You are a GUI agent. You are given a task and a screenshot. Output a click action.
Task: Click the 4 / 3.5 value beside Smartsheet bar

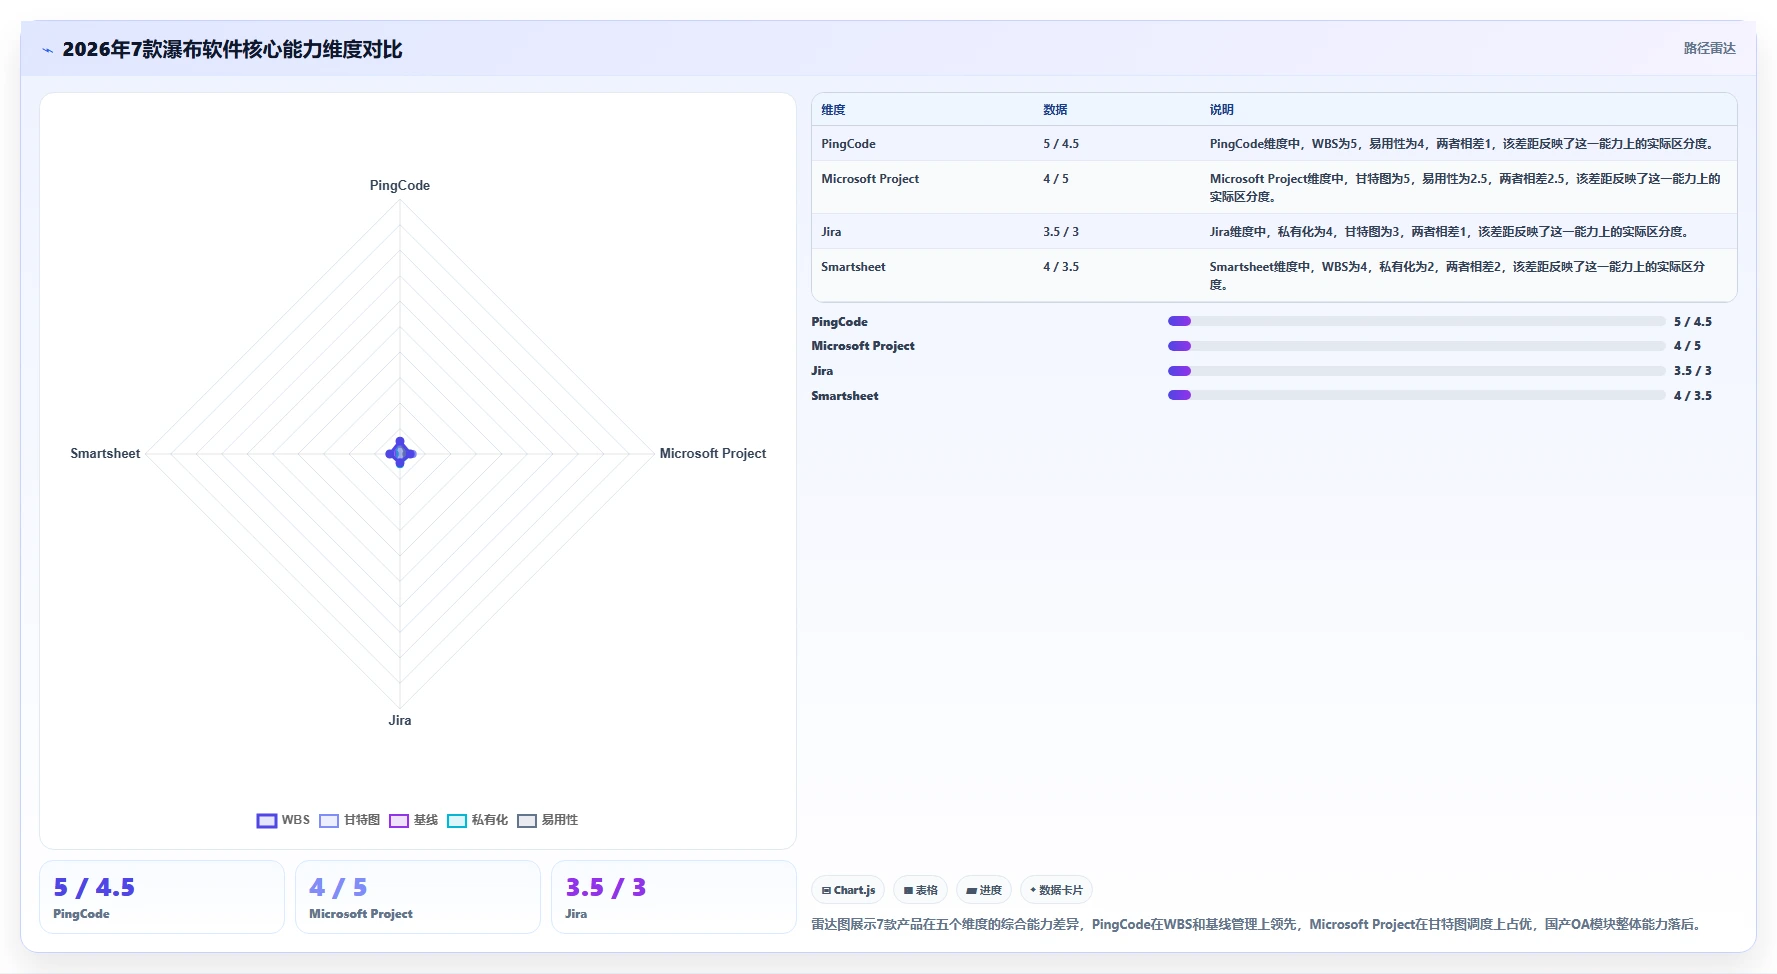1693,396
